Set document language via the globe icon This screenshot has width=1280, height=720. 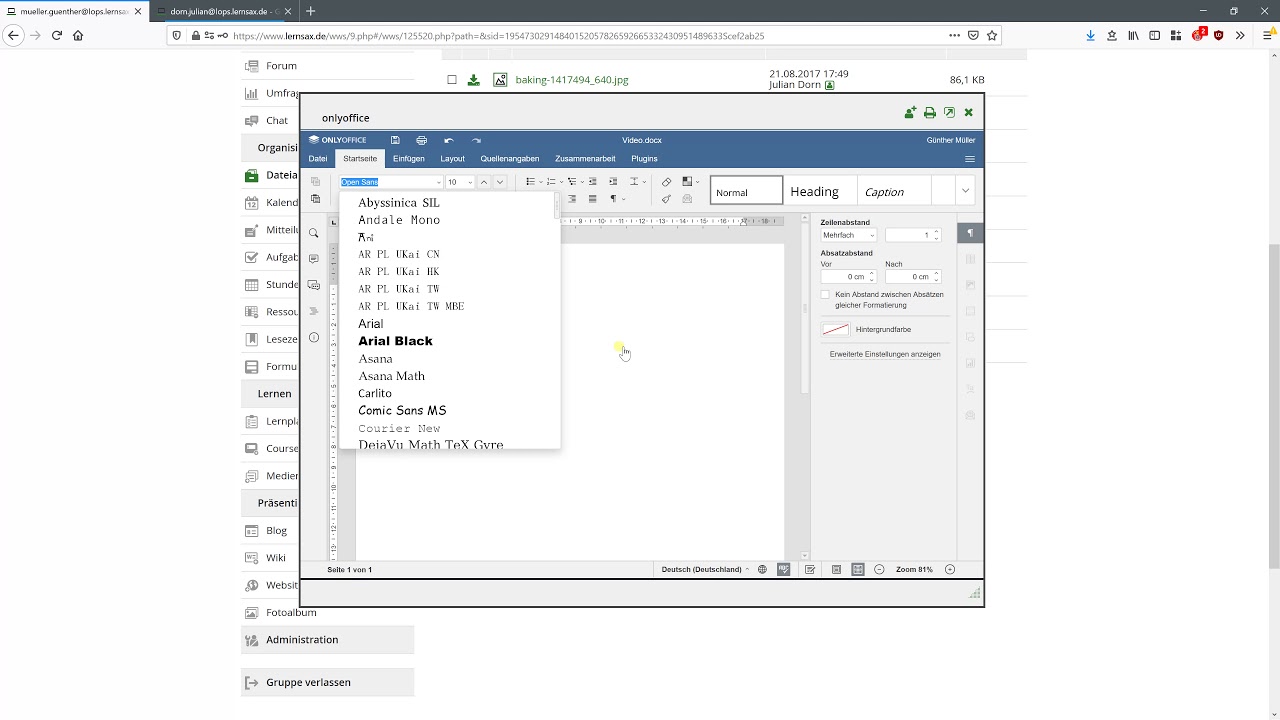[762, 569]
